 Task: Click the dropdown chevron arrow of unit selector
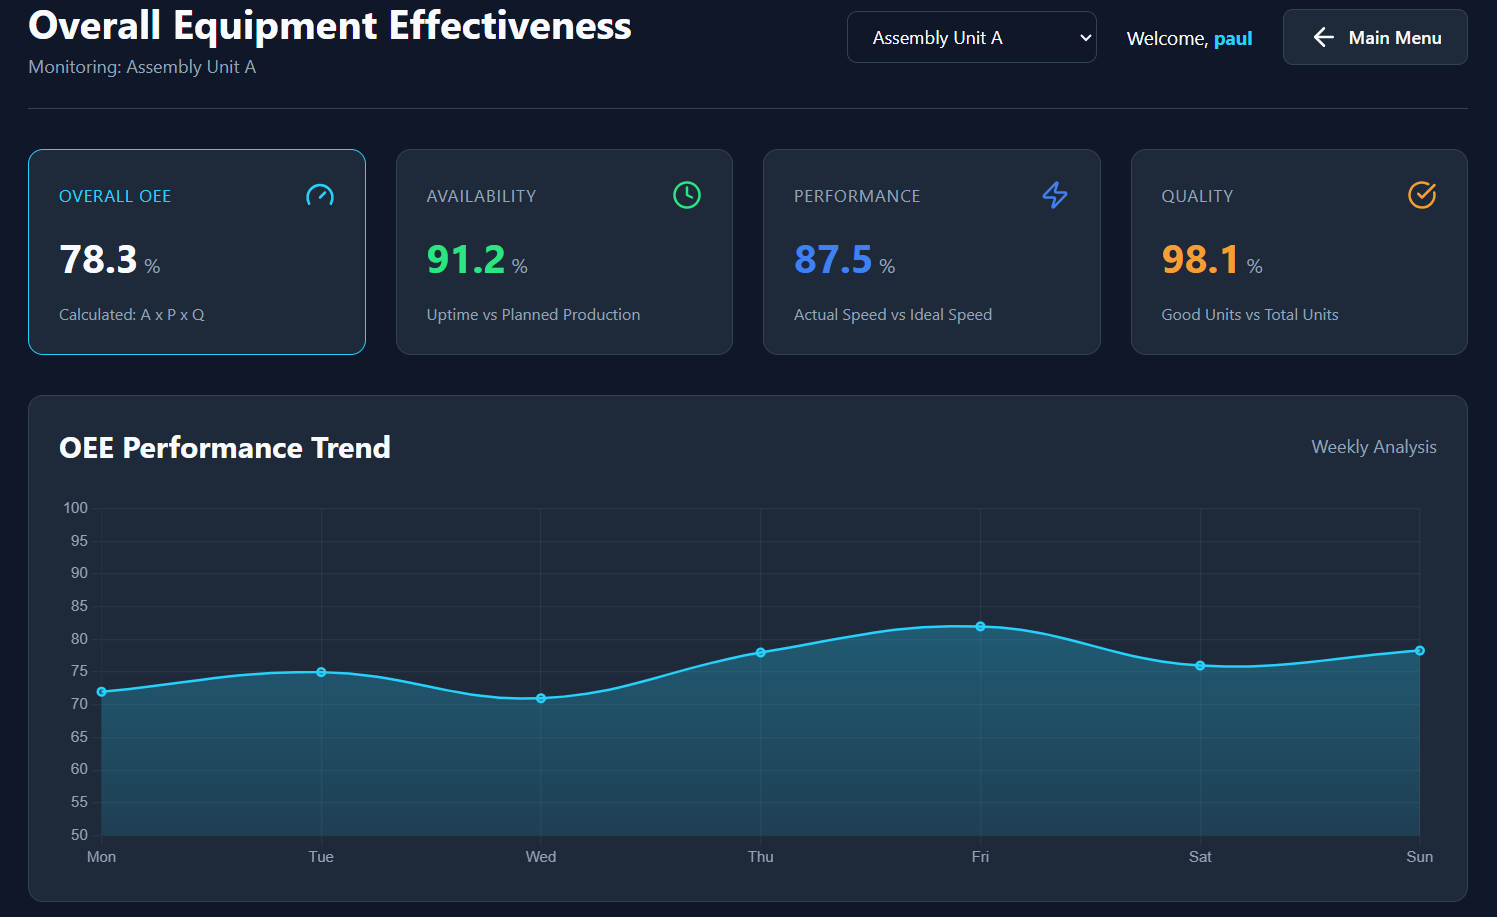[x=1085, y=38]
